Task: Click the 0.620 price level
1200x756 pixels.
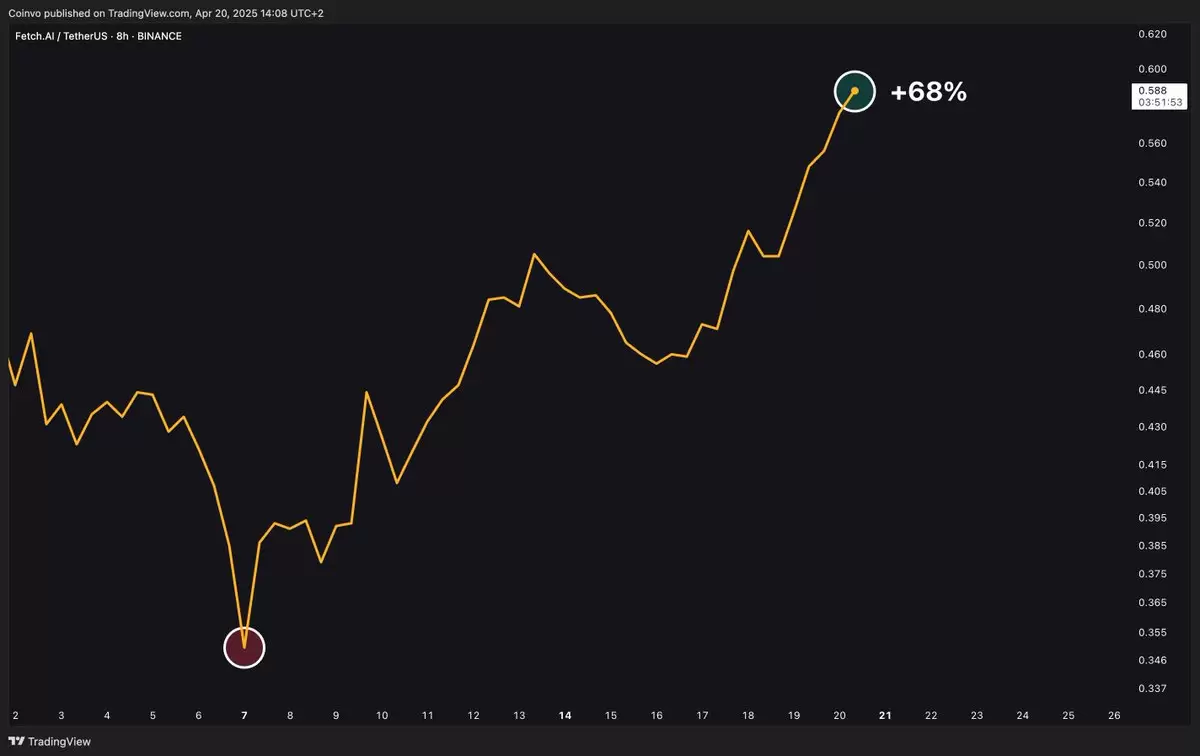Action: tap(1153, 34)
